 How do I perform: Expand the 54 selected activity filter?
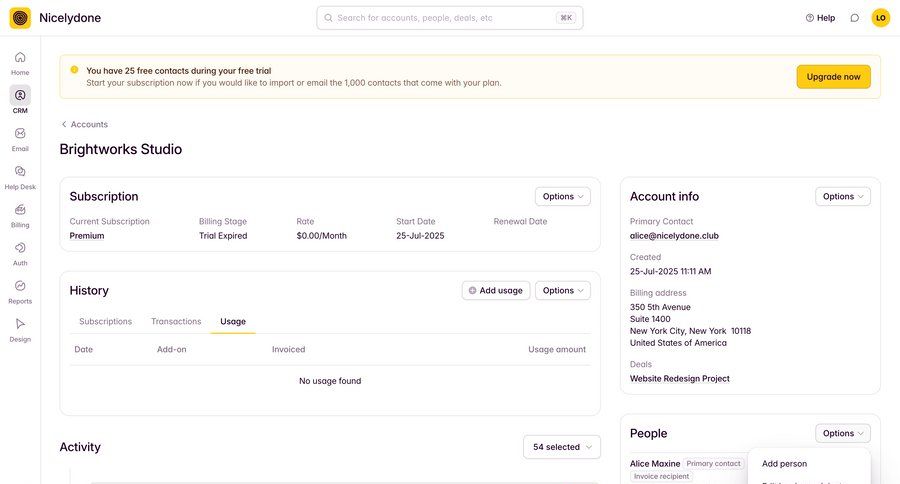click(562, 447)
